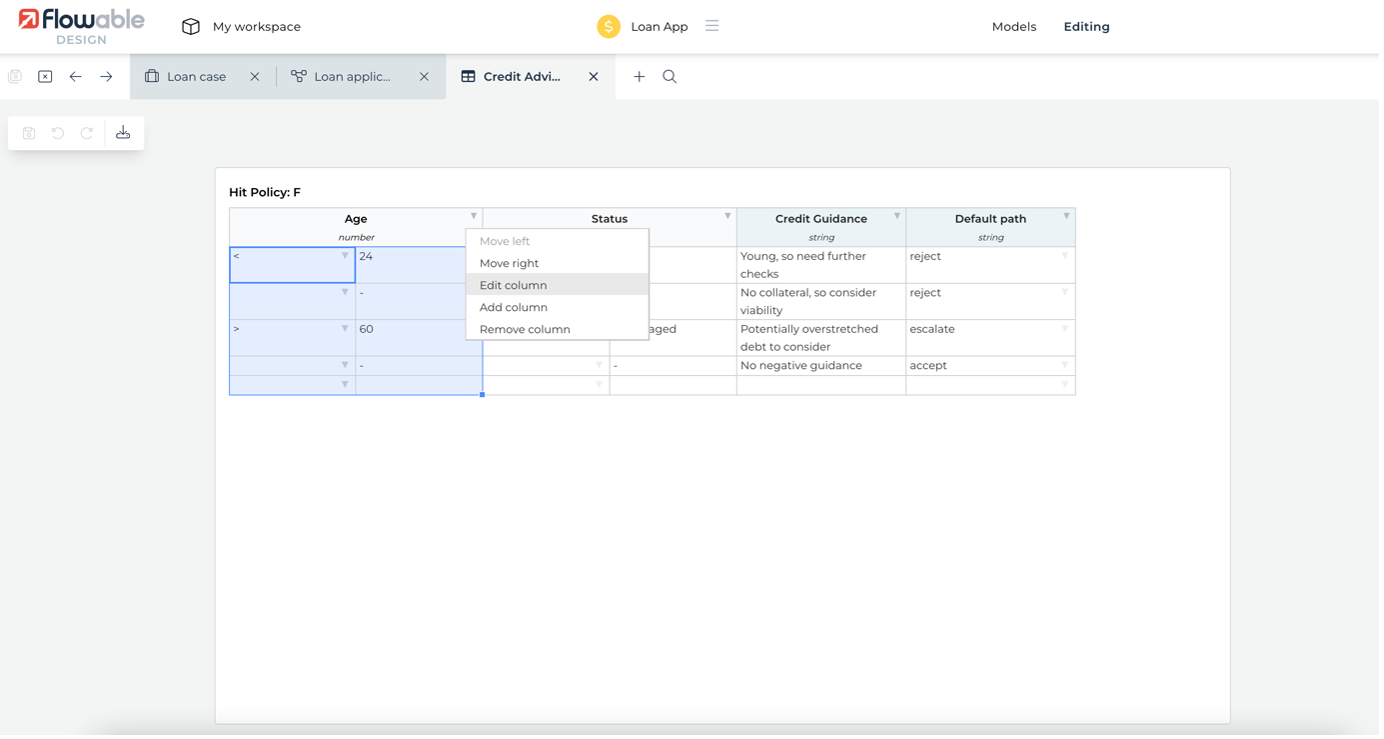Image resolution: width=1384 pixels, height=739 pixels.
Task: Click the Hit Policy: F label
Action: (x=265, y=192)
